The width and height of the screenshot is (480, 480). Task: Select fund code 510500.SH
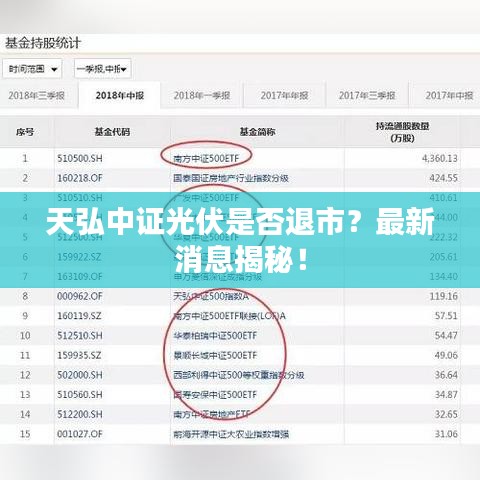point(80,158)
